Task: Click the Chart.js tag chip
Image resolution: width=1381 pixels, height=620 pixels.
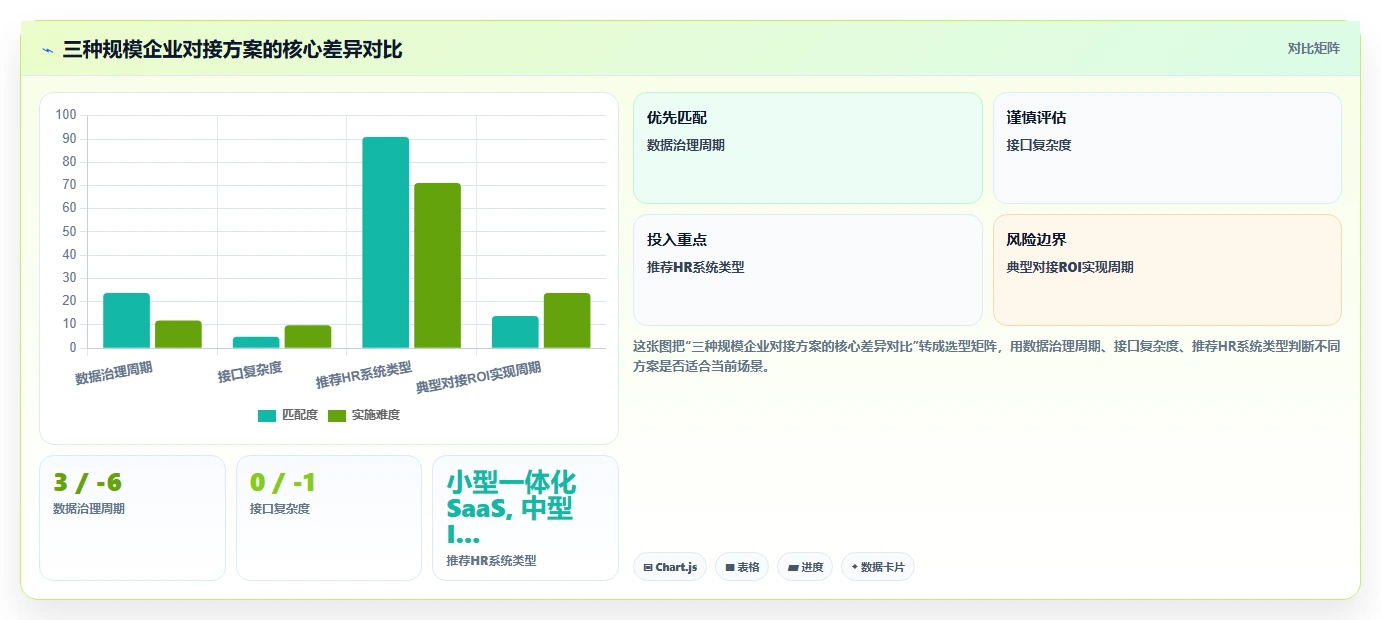Action: [670, 567]
